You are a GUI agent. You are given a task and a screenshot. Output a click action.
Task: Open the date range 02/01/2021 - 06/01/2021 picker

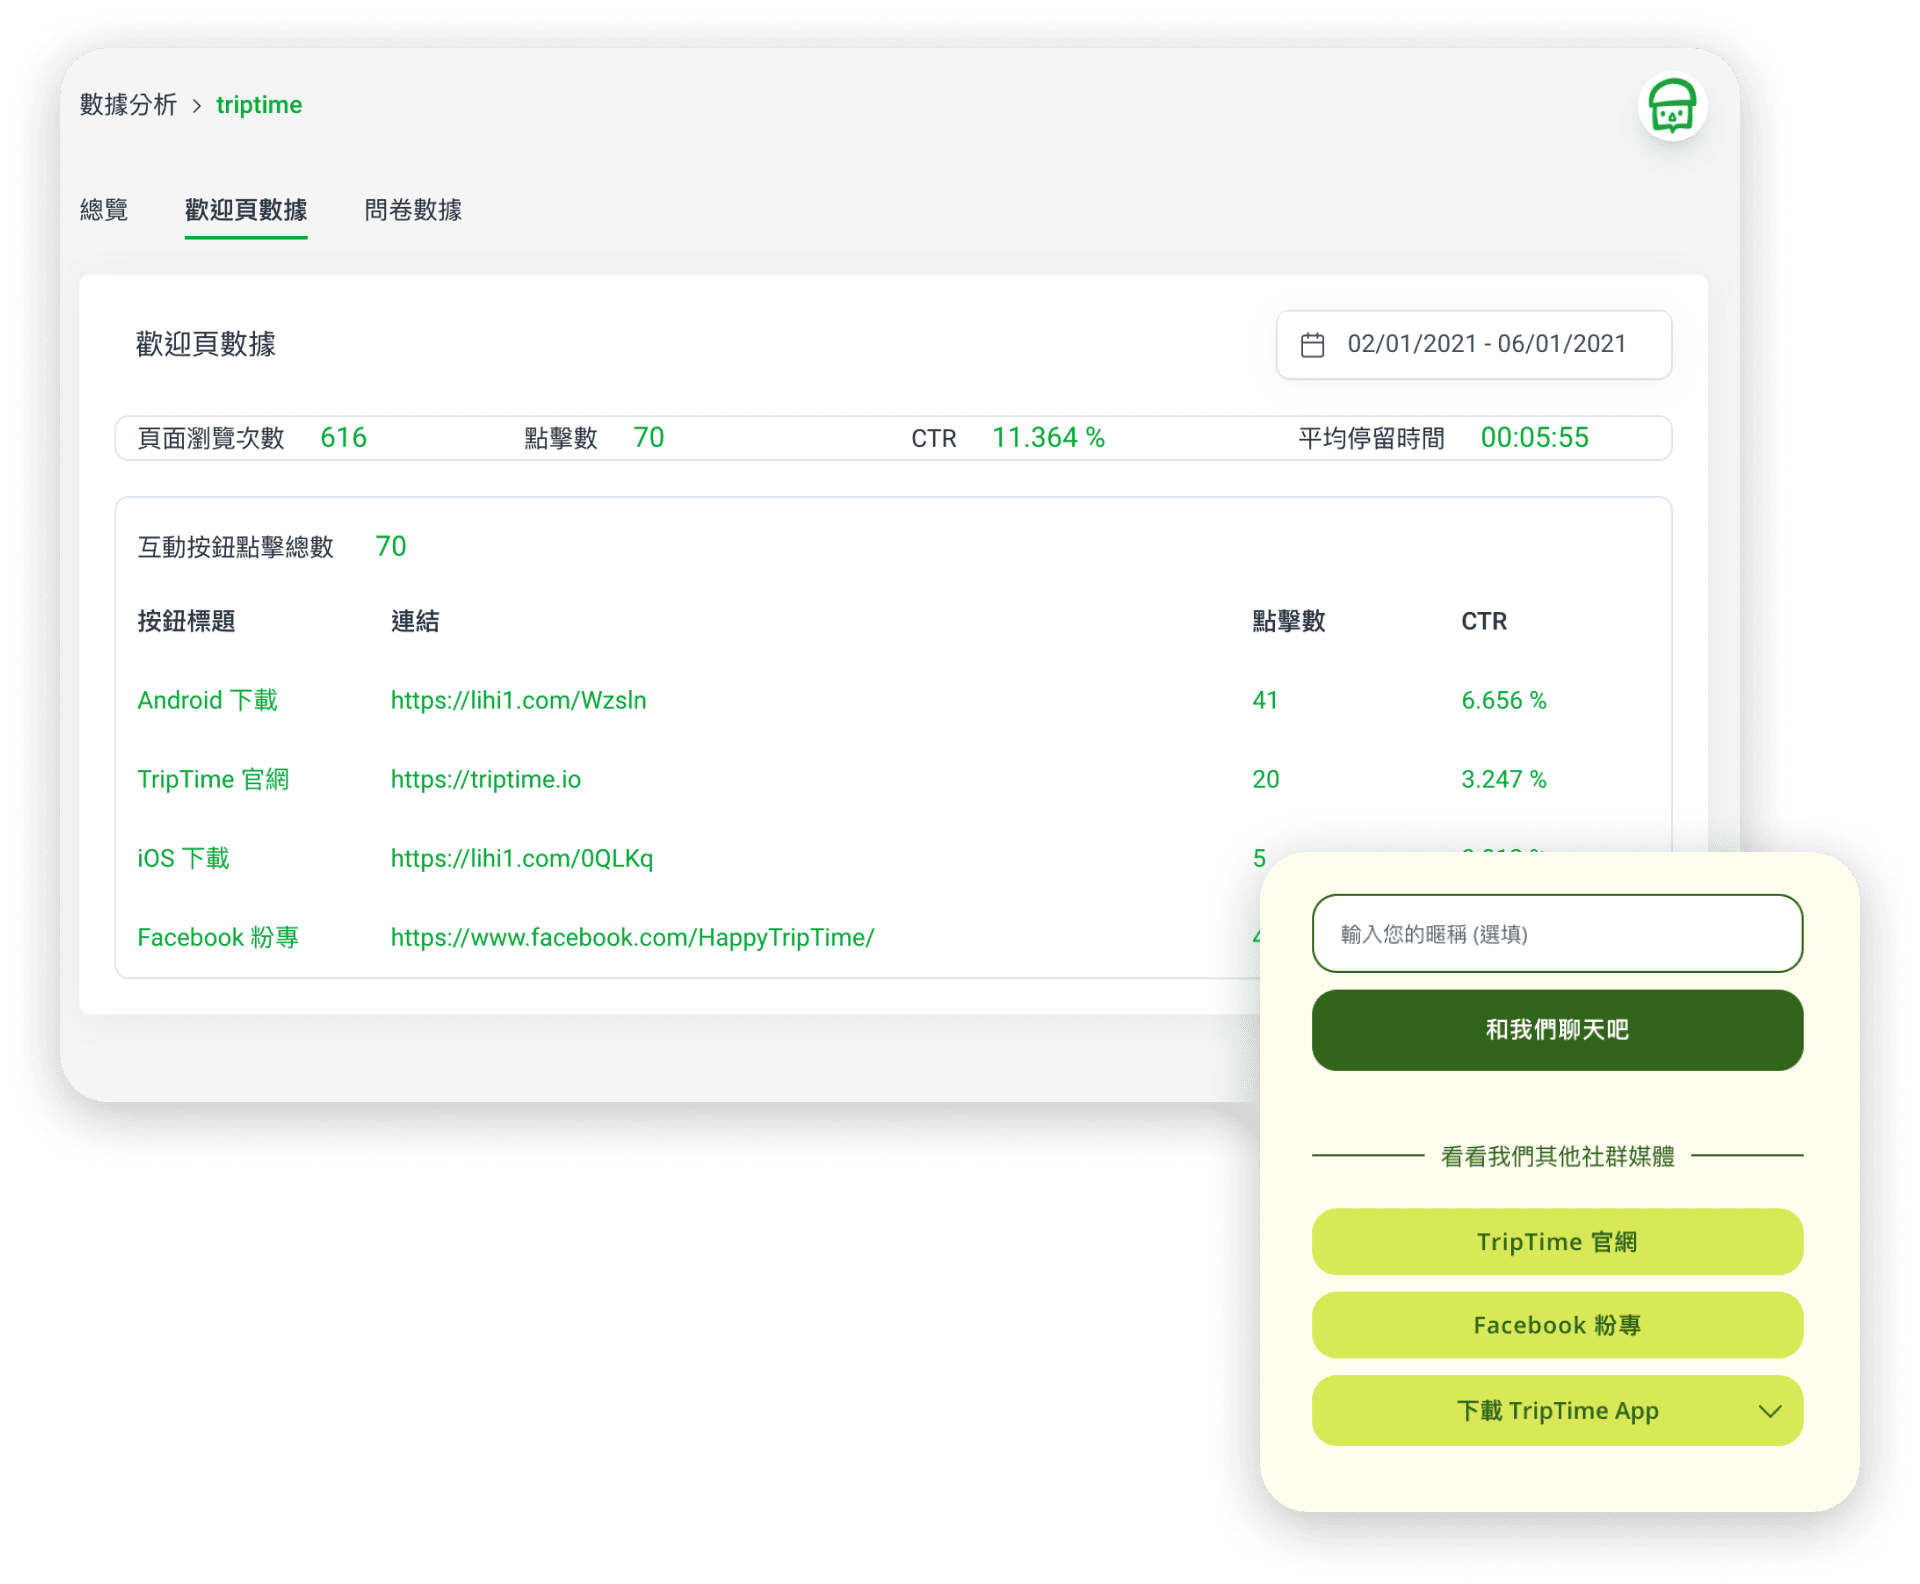(x=1474, y=345)
